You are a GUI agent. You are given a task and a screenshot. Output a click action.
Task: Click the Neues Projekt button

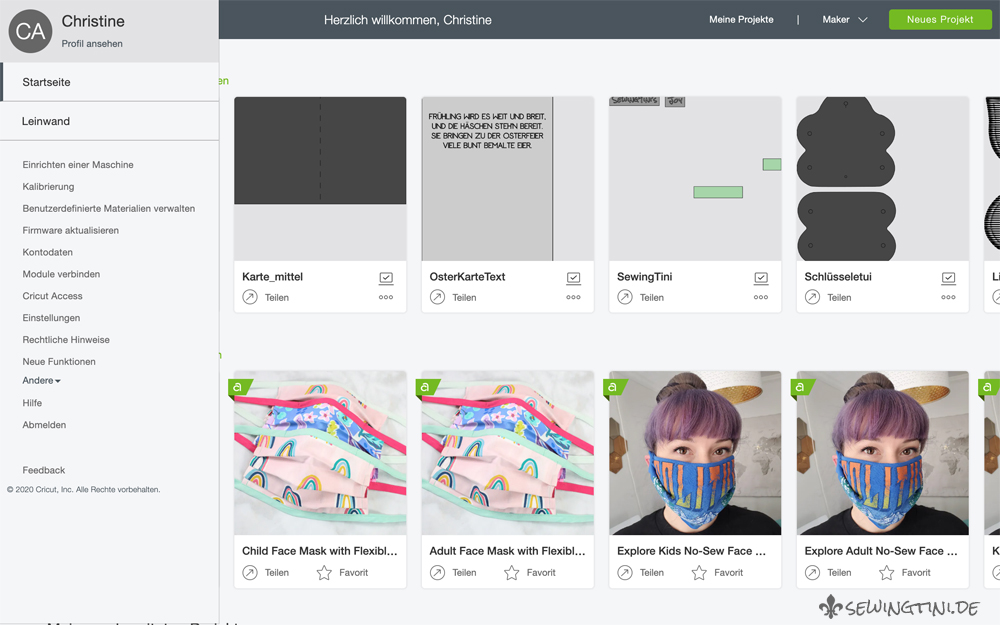(x=940, y=20)
